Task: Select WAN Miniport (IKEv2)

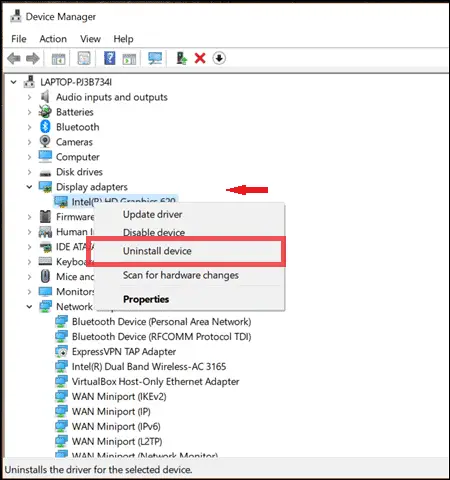Action: point(119,397)
